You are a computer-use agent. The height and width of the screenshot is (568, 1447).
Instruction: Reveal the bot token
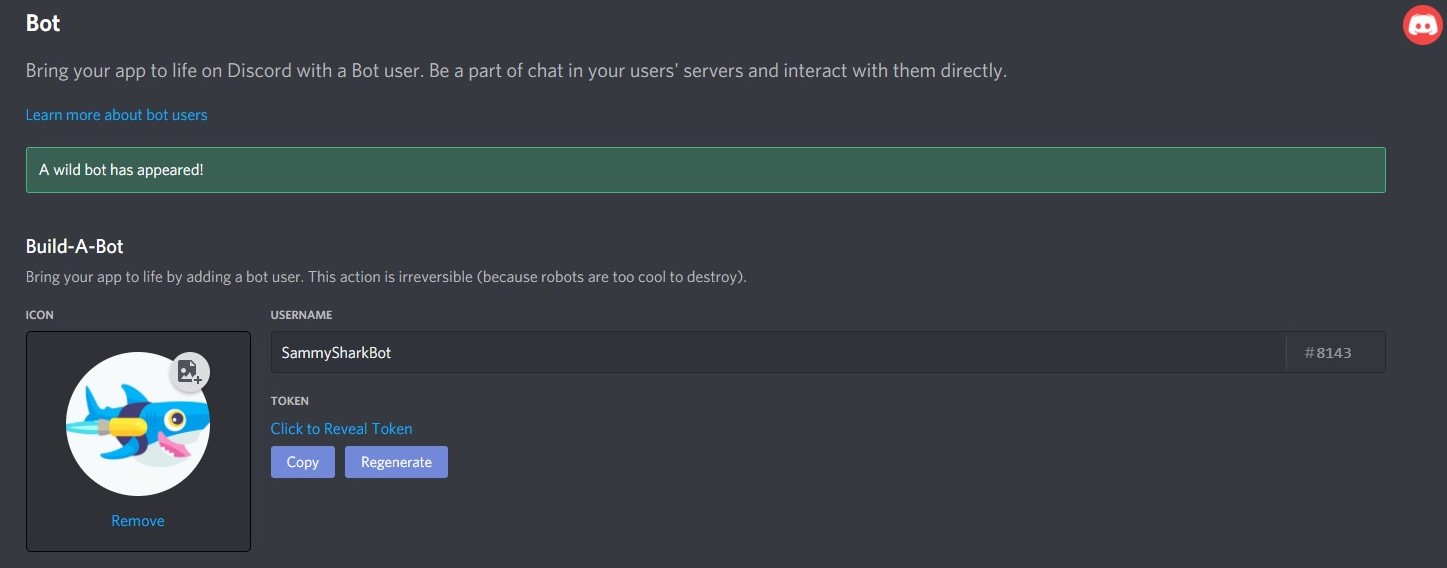341,429
